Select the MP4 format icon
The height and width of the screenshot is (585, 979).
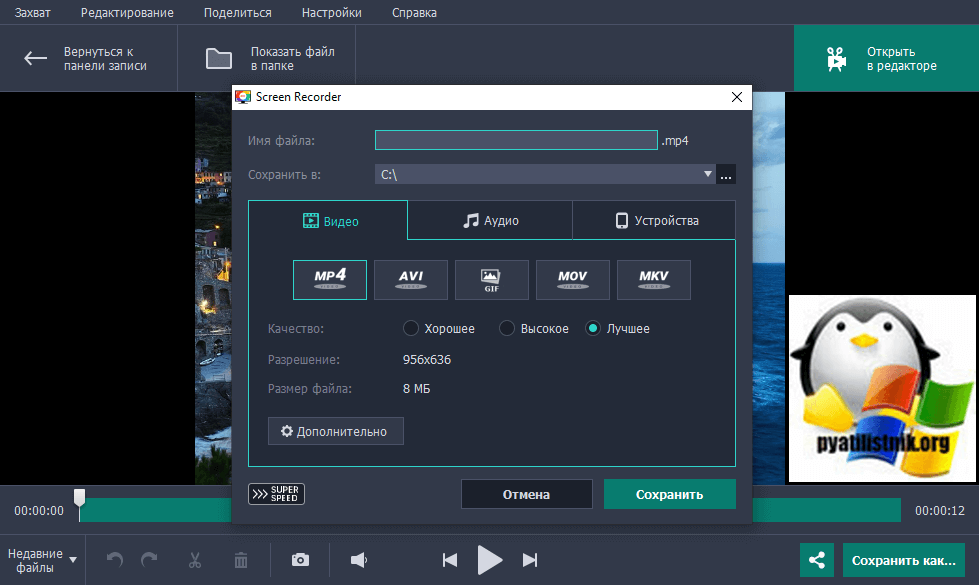pyautogui.click(x=329, y=279)
